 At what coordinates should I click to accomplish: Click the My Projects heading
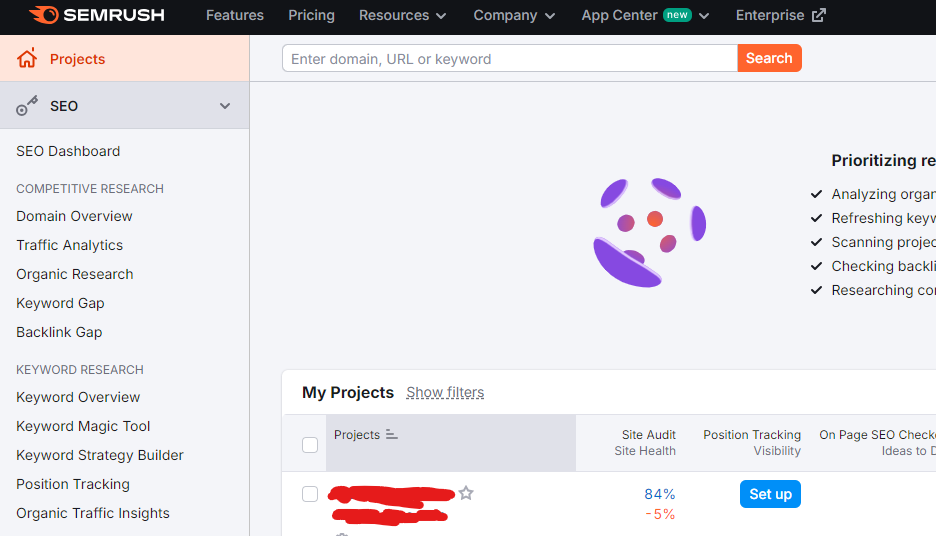348,392
